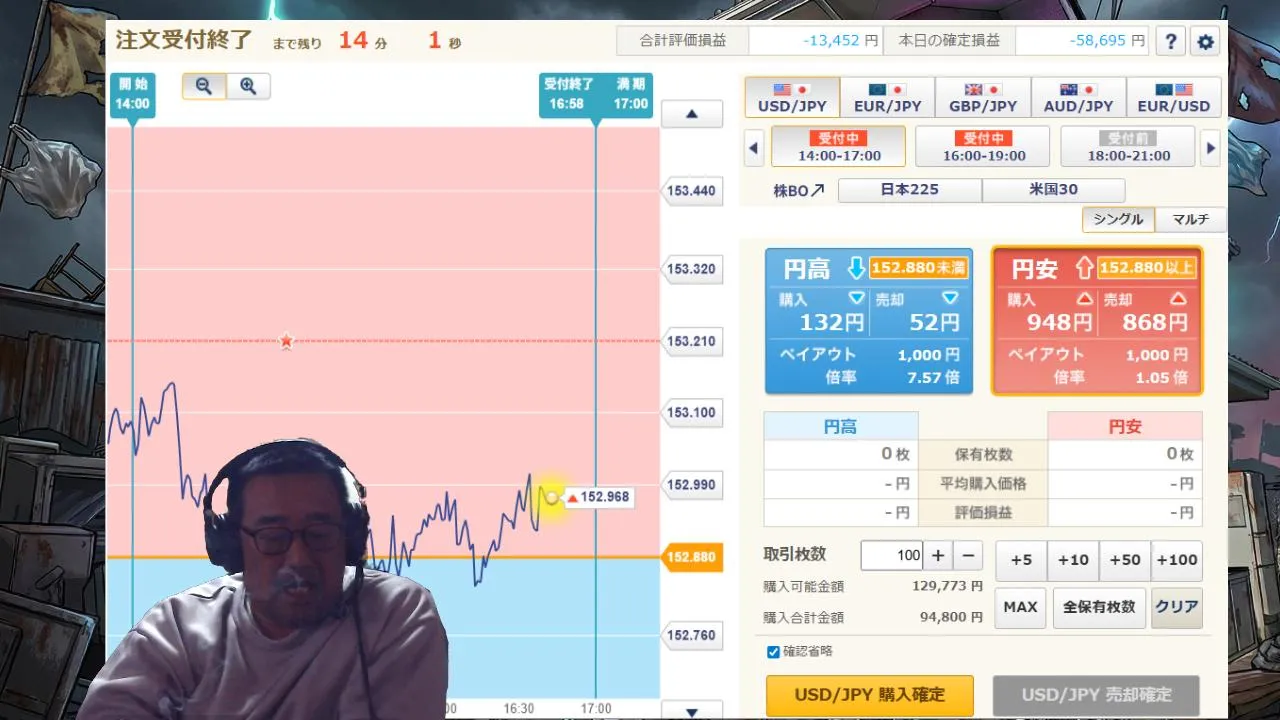Viewport: 1280px width, 720px height.
Task: Open the settings gear icon
Action: pos(1206,42)
